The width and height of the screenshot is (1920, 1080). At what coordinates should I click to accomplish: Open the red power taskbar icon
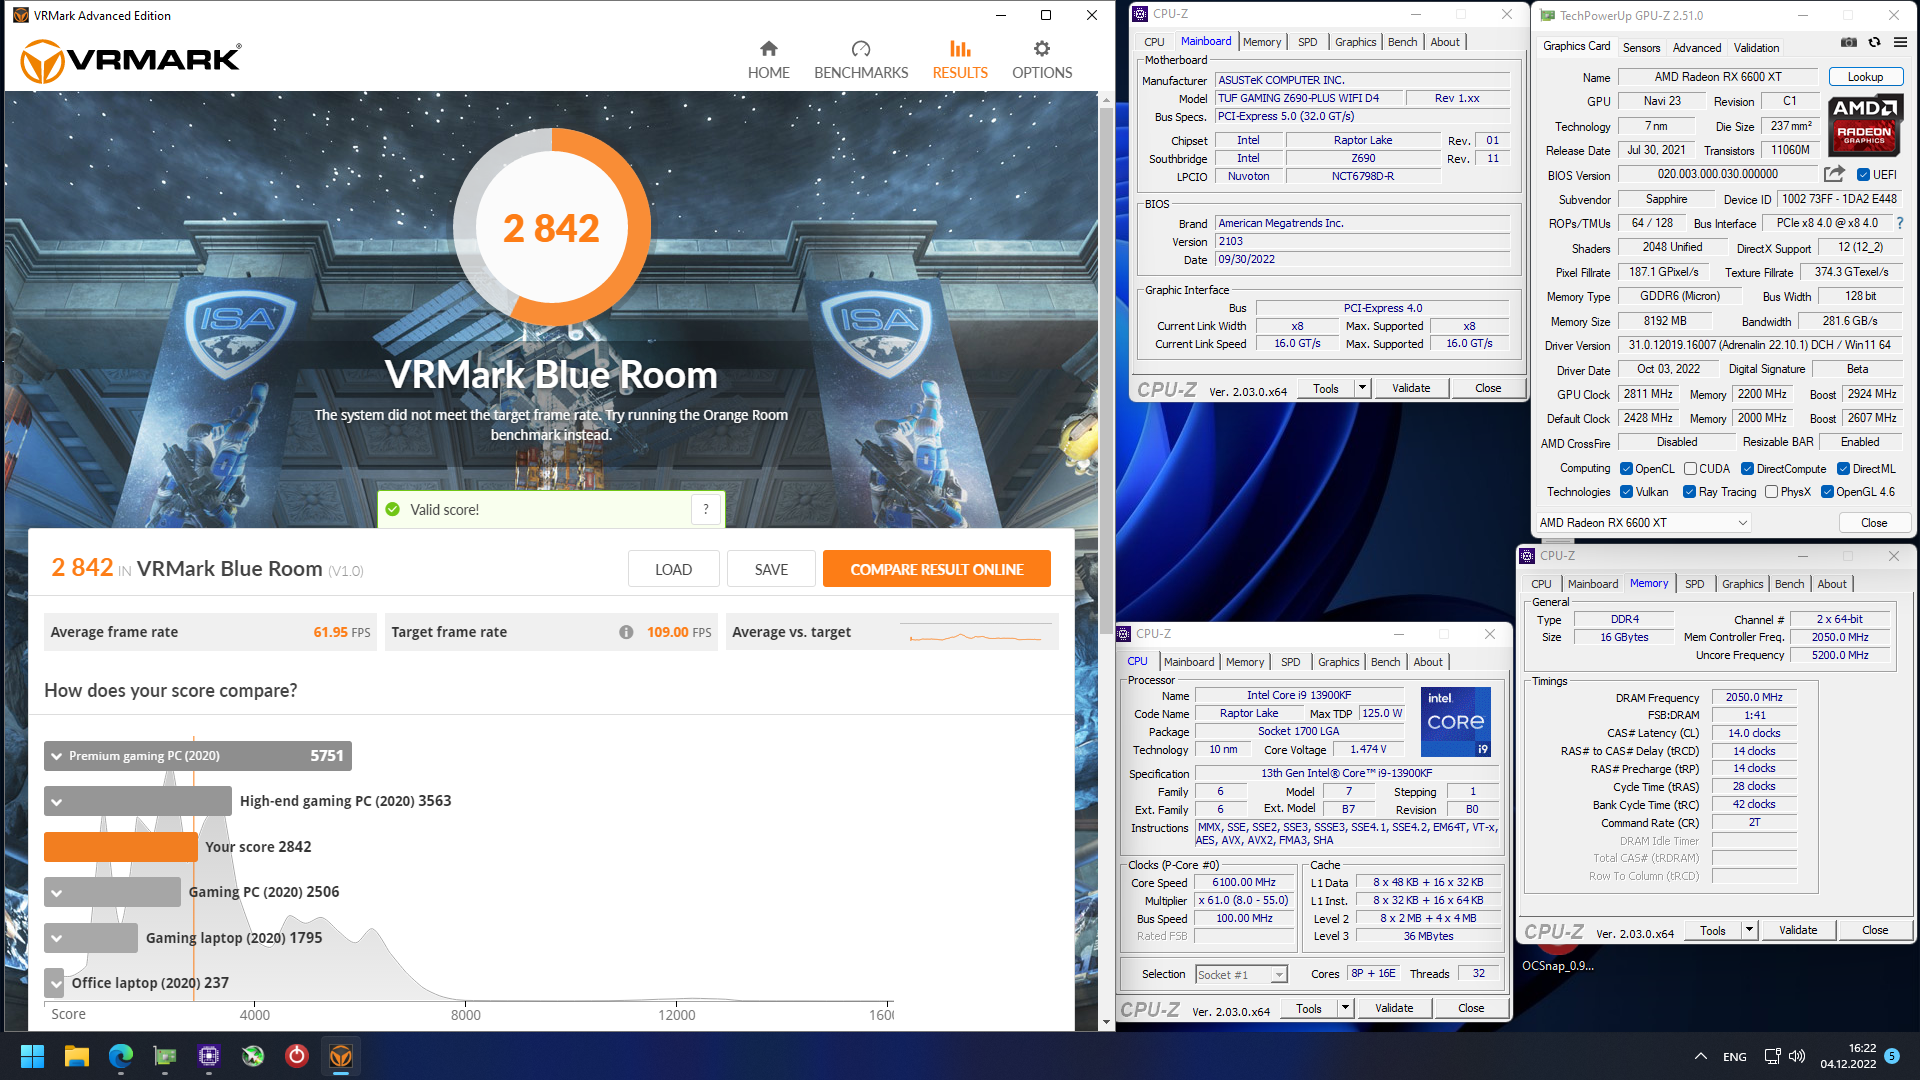click(297, 1056)
